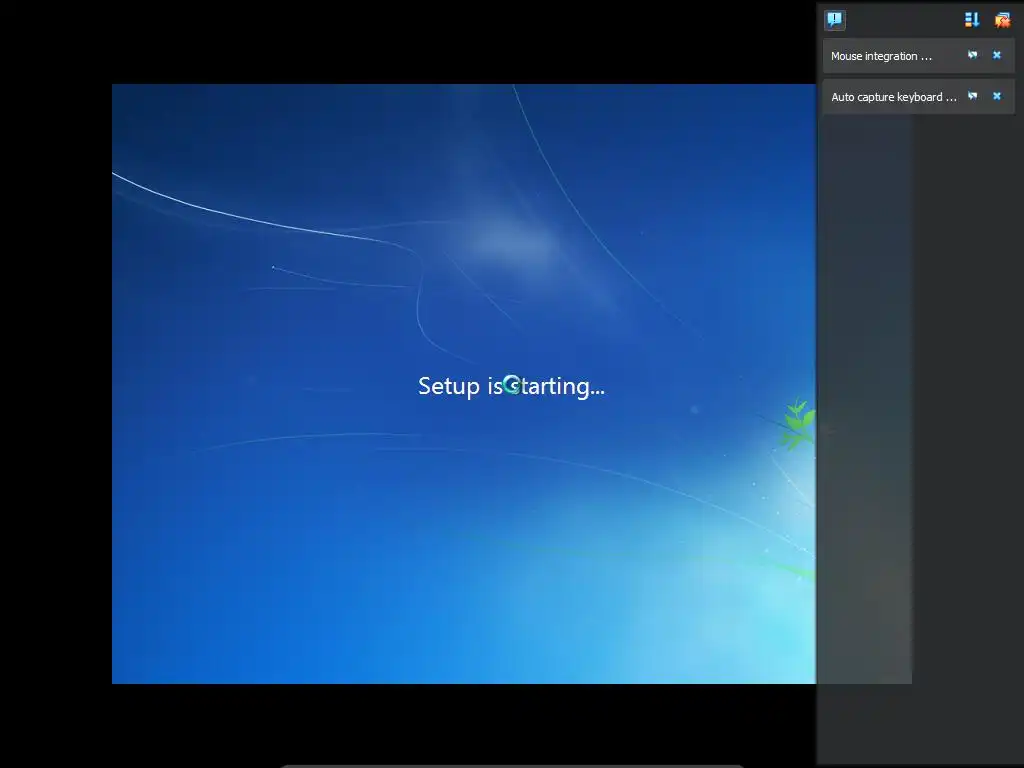The height and width of the screenshot is (768, 1024).
Task: Dismiss the Mouse integration notification
Action: pyautogui.click(x=997, y=56)
